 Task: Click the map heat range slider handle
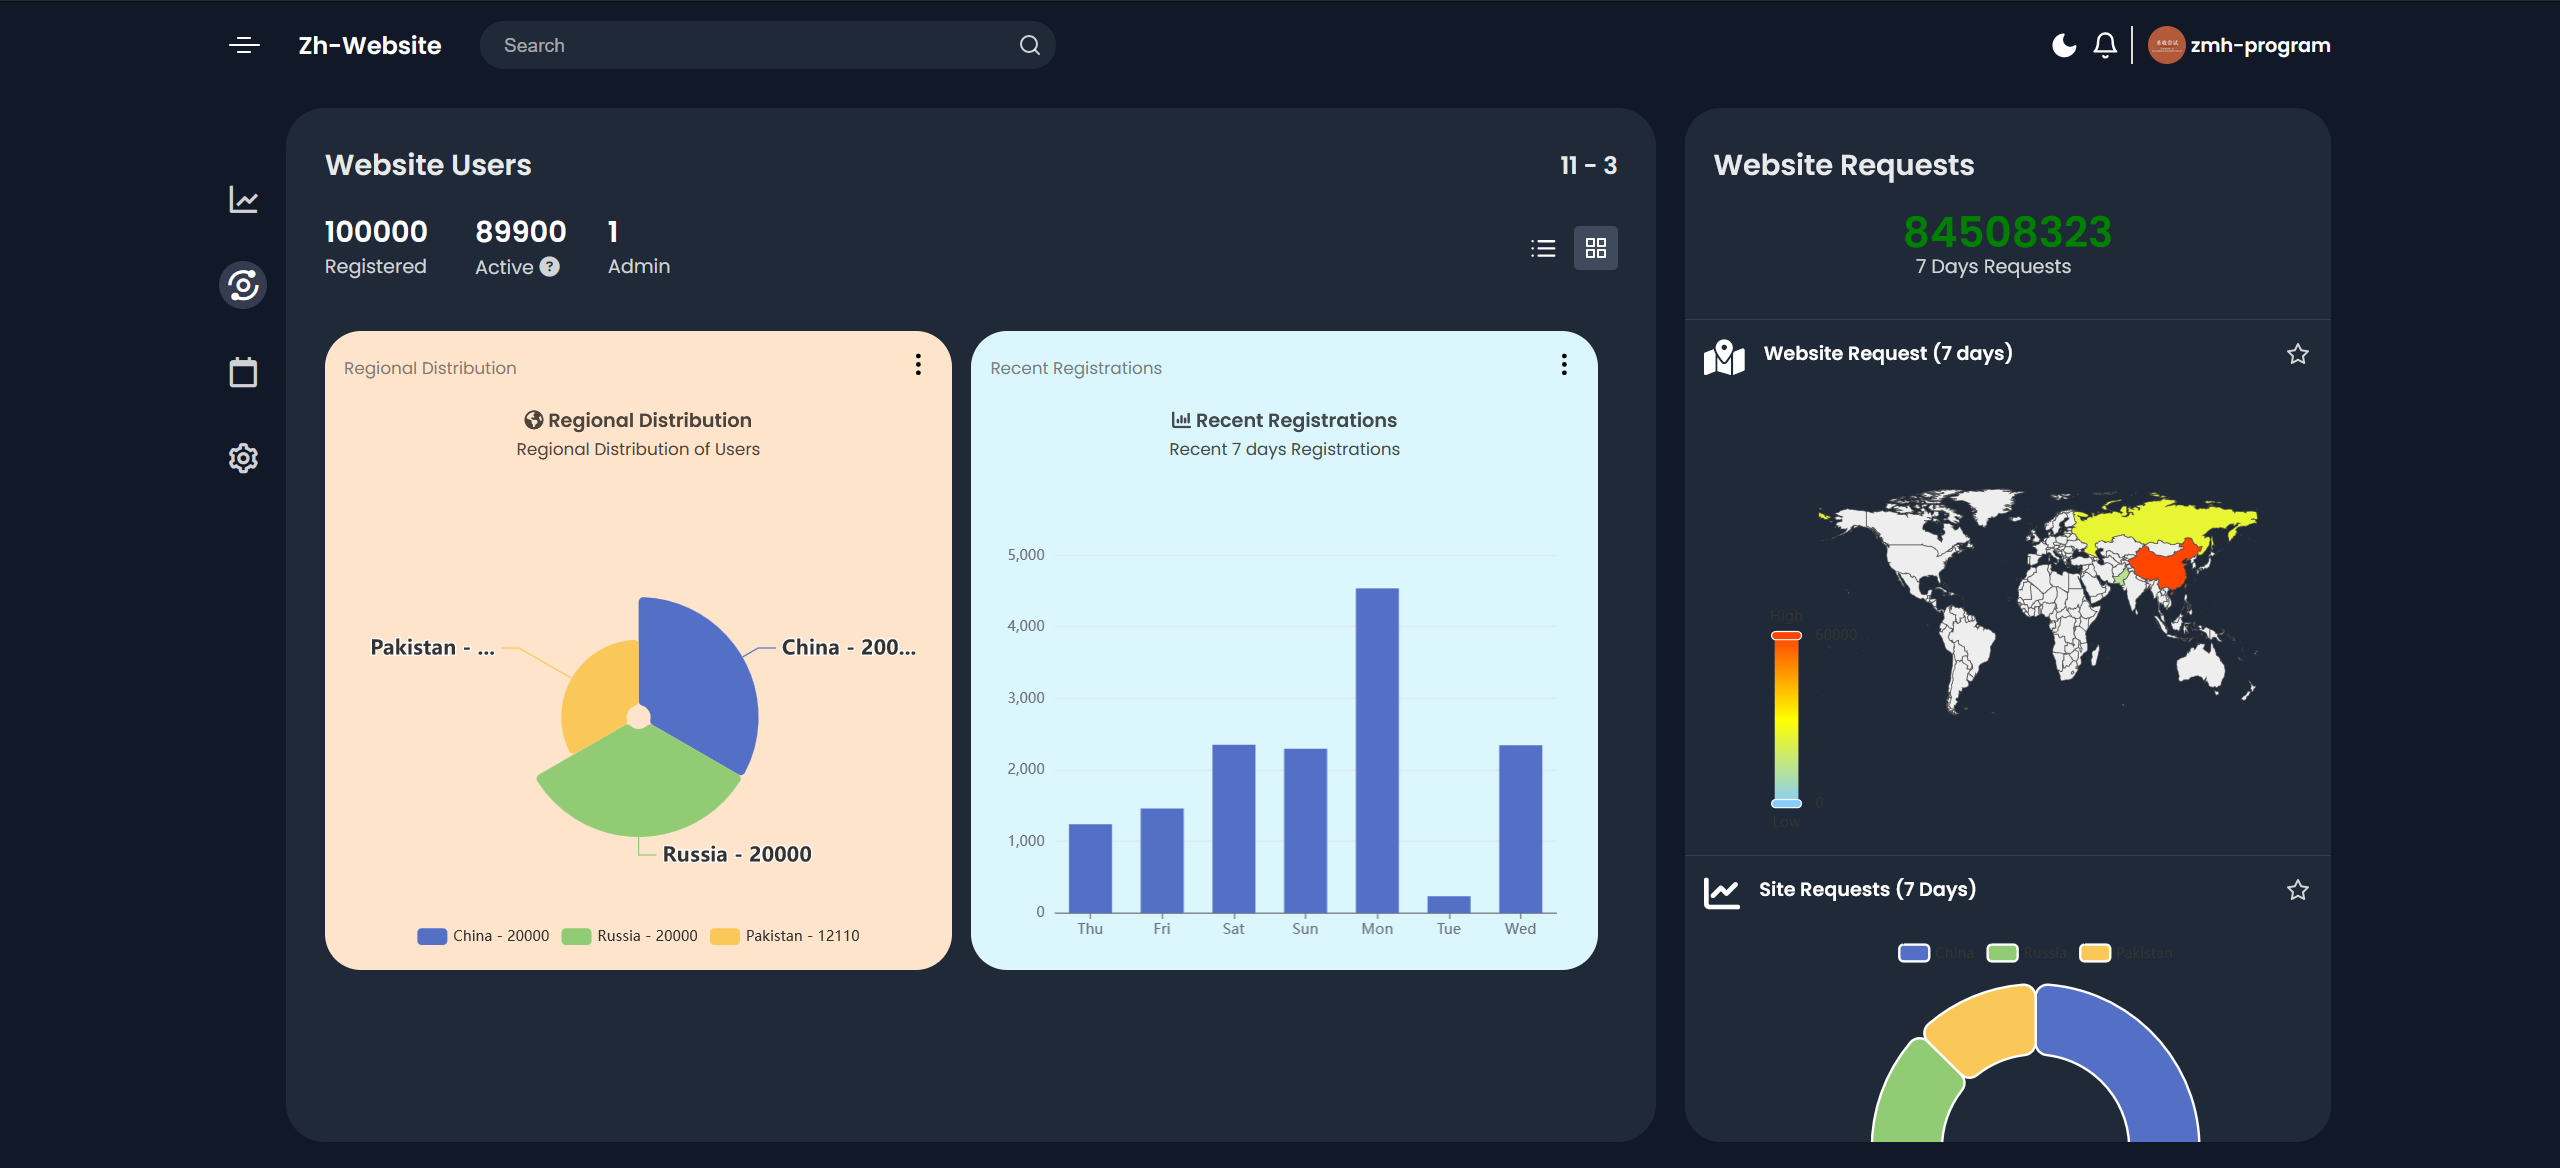click(1786, 636)
